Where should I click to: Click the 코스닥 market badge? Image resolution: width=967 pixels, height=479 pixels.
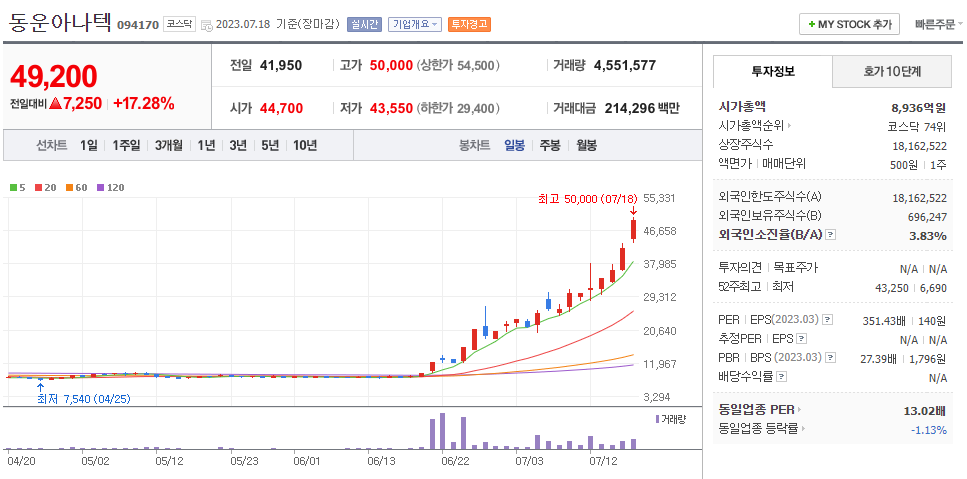[x=179, y=25]
